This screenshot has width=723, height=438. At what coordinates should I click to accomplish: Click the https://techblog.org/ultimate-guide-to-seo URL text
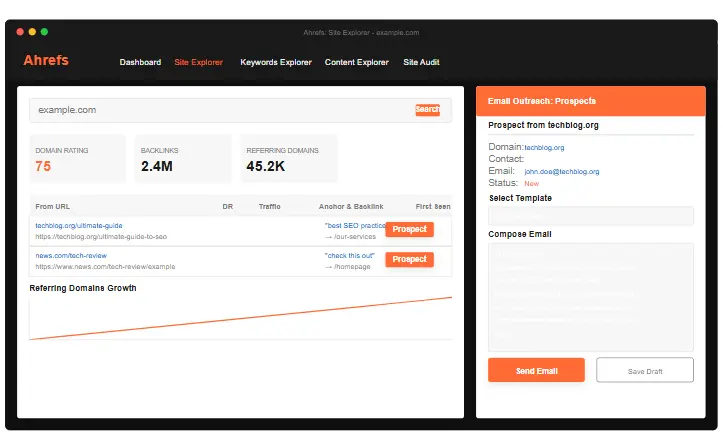tap(101, 237)
